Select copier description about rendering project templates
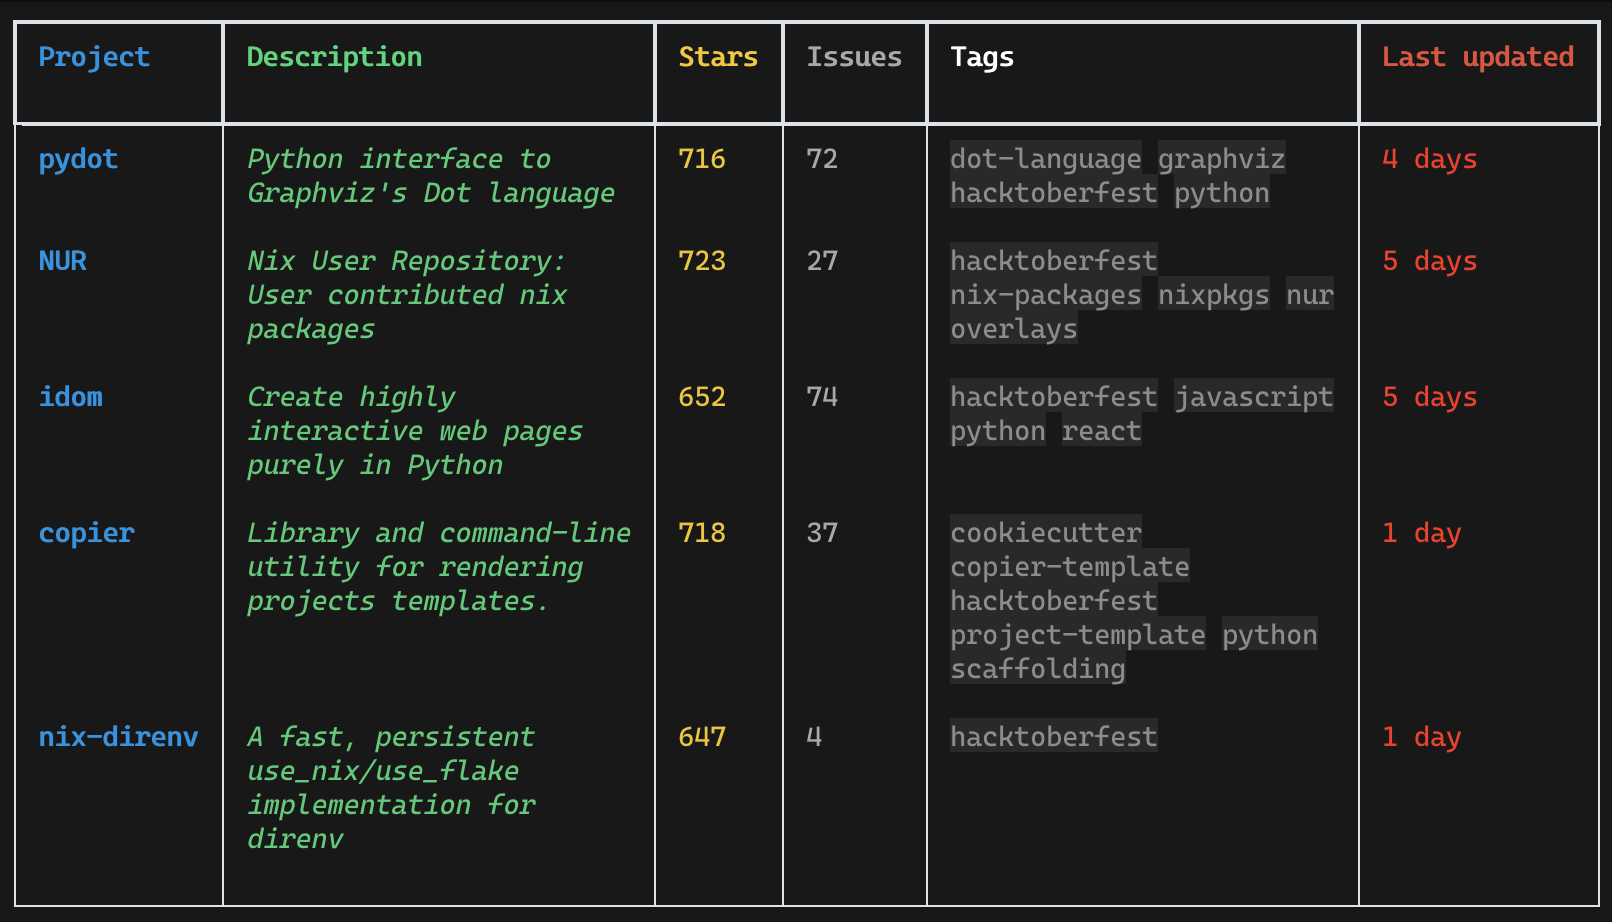Viewport: 1612px width, 922px height. coord(439,567)
